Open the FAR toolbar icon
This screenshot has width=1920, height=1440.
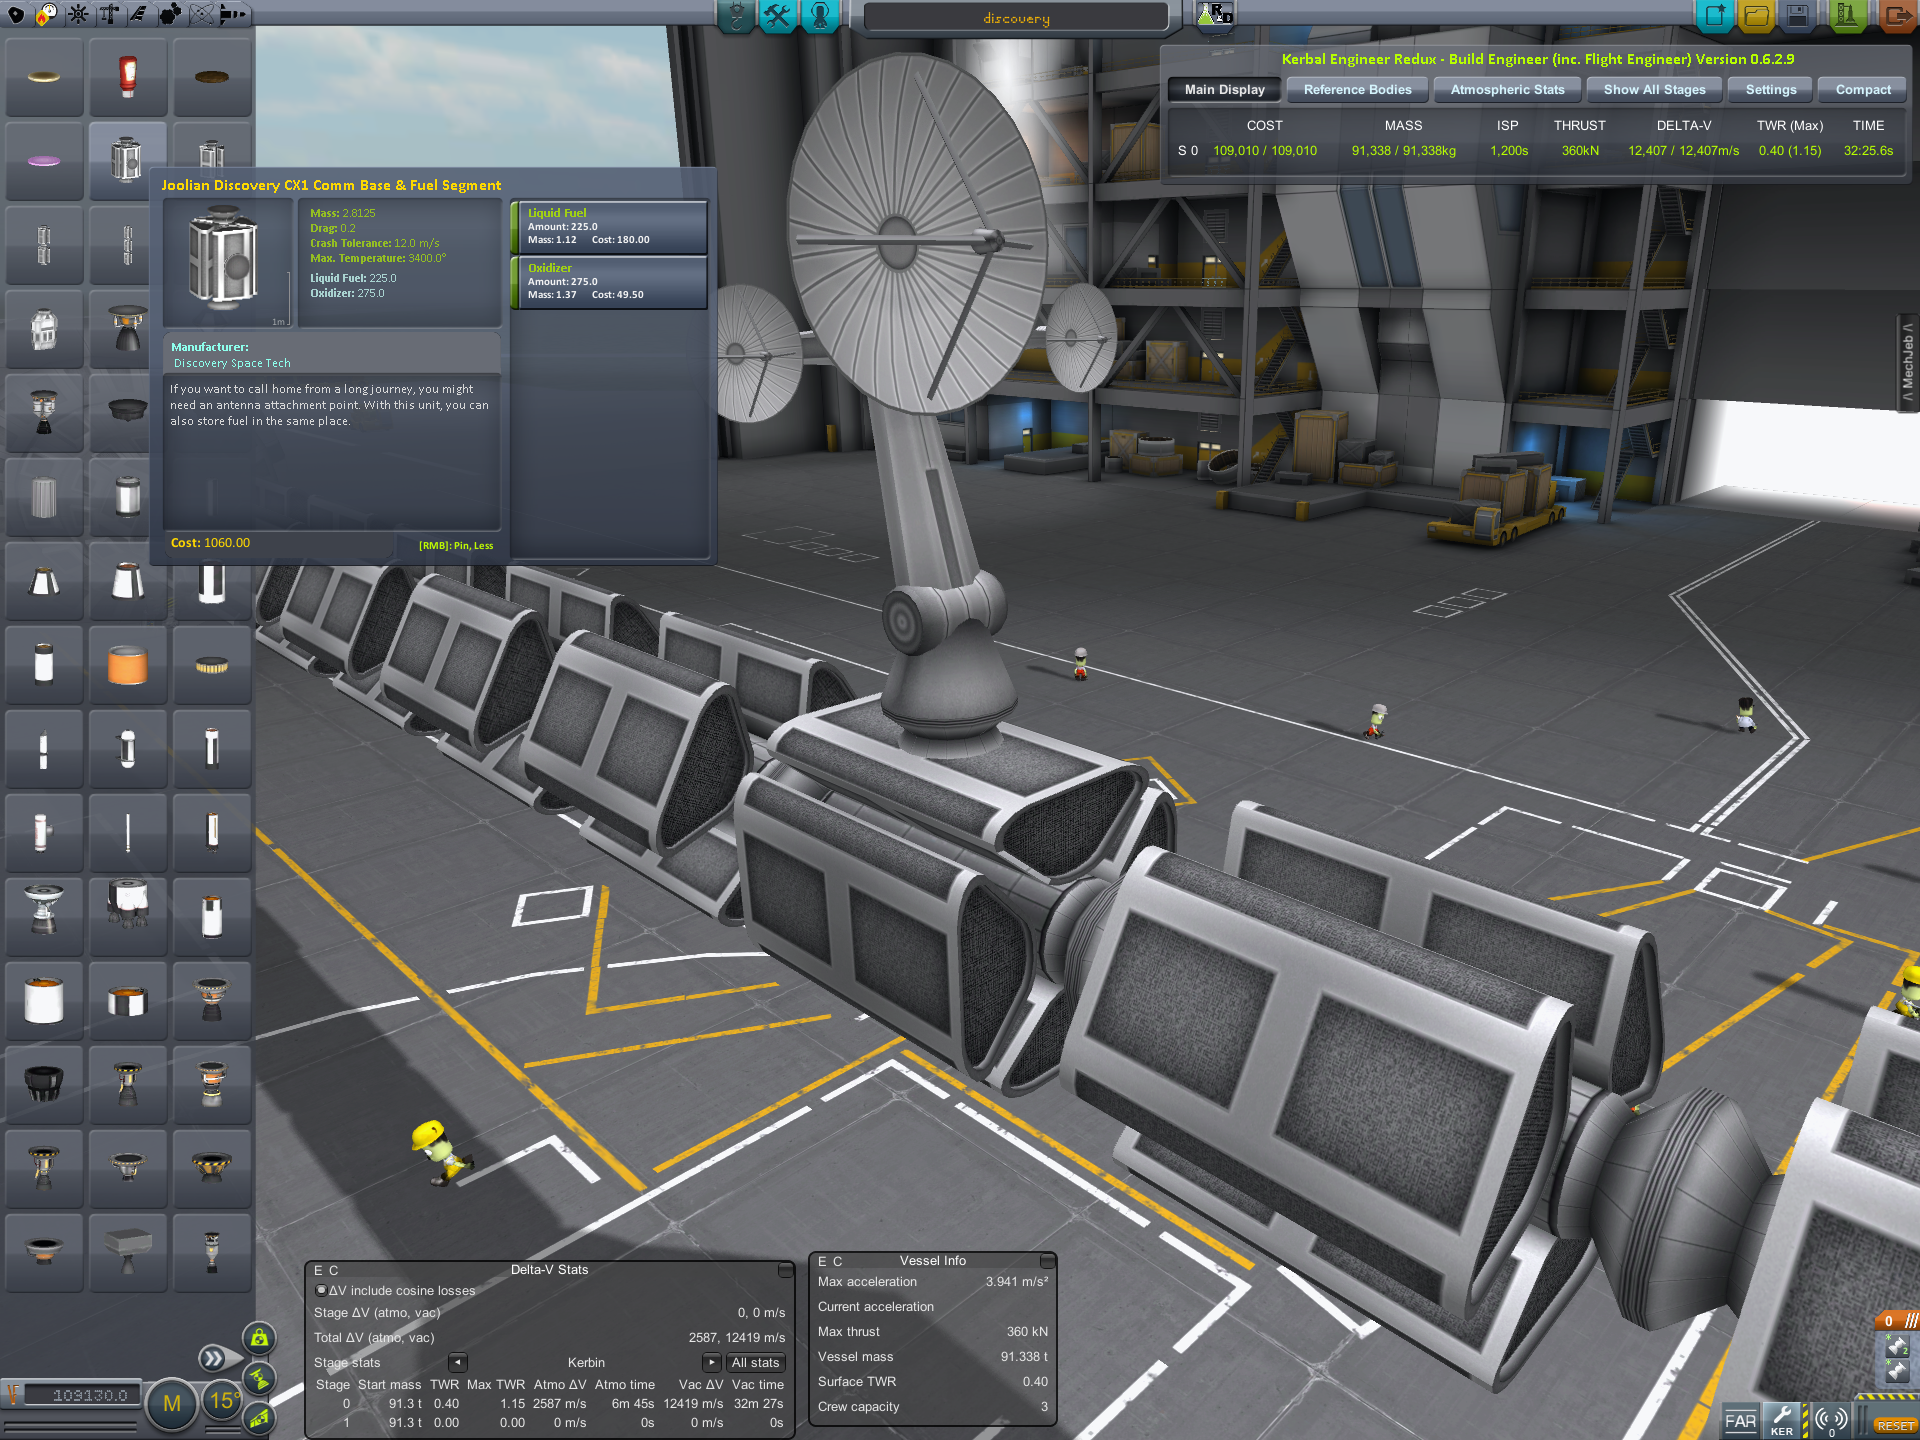click(1740, 1421)
